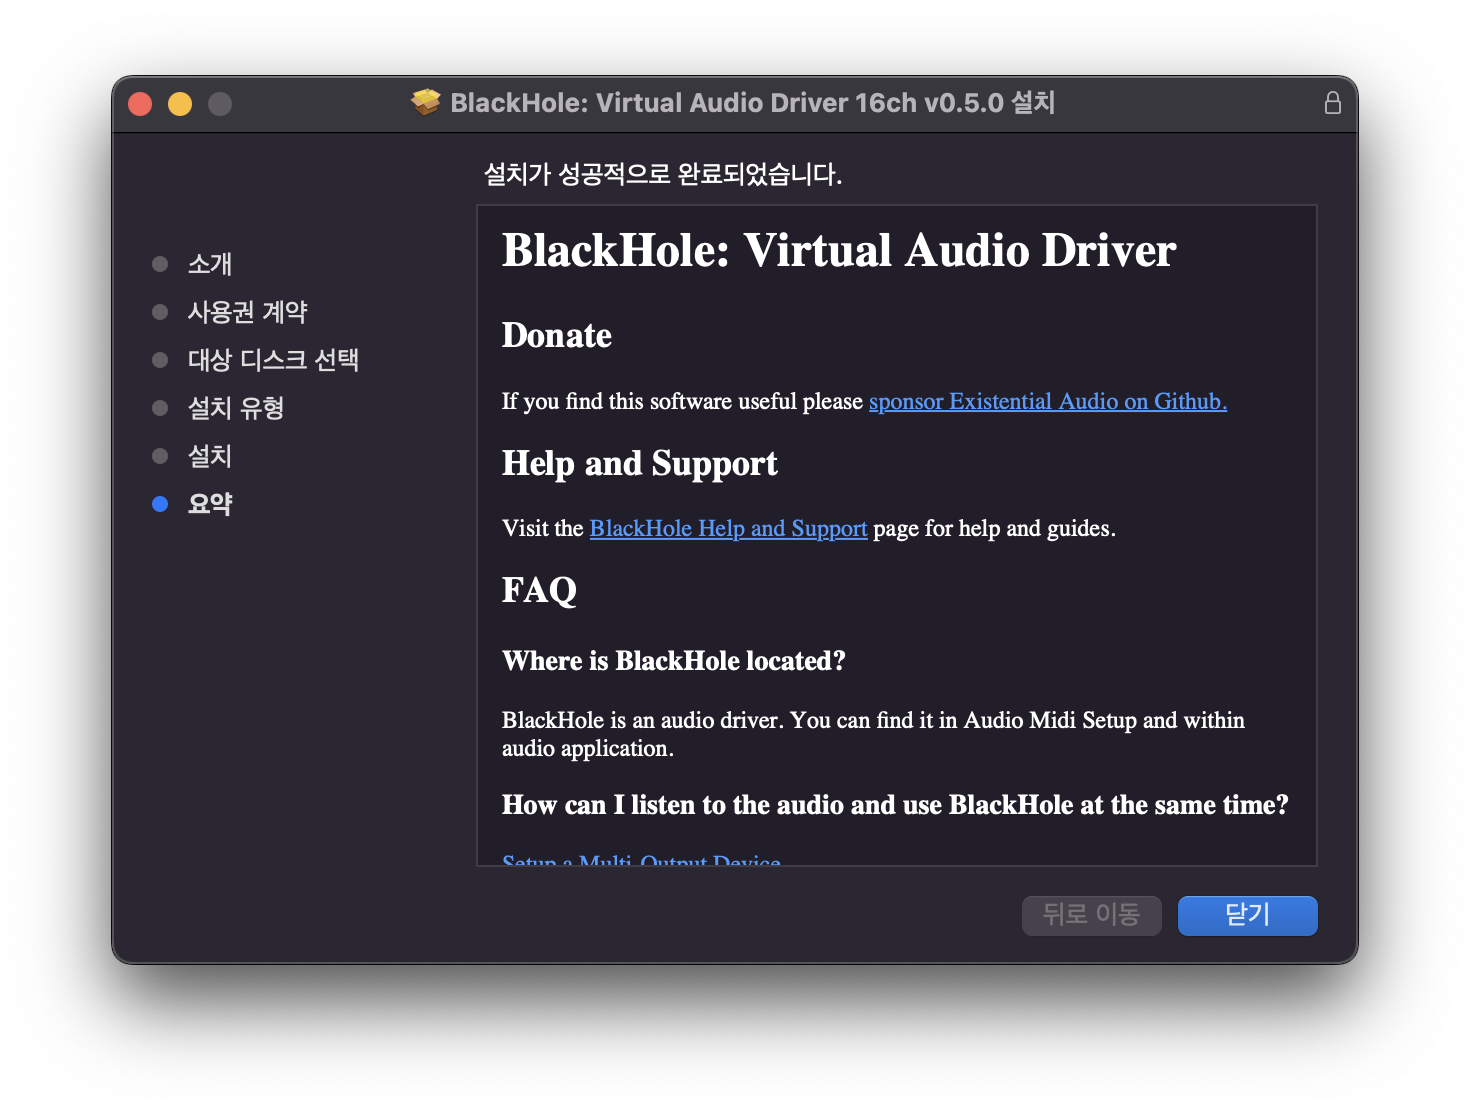This screenshot has width=1470, height=1112.
Task: Click the gray bullet beside 설치
Action: (160, 456)
